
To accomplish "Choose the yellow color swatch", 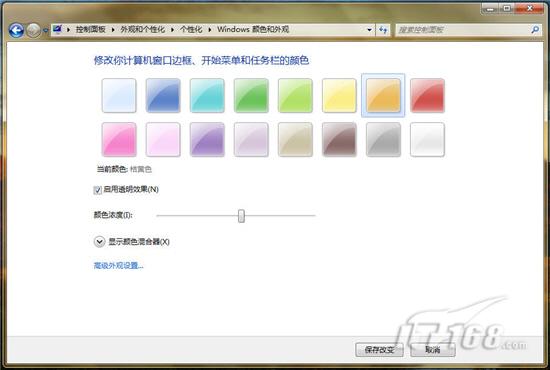I will tap(339, 95).
